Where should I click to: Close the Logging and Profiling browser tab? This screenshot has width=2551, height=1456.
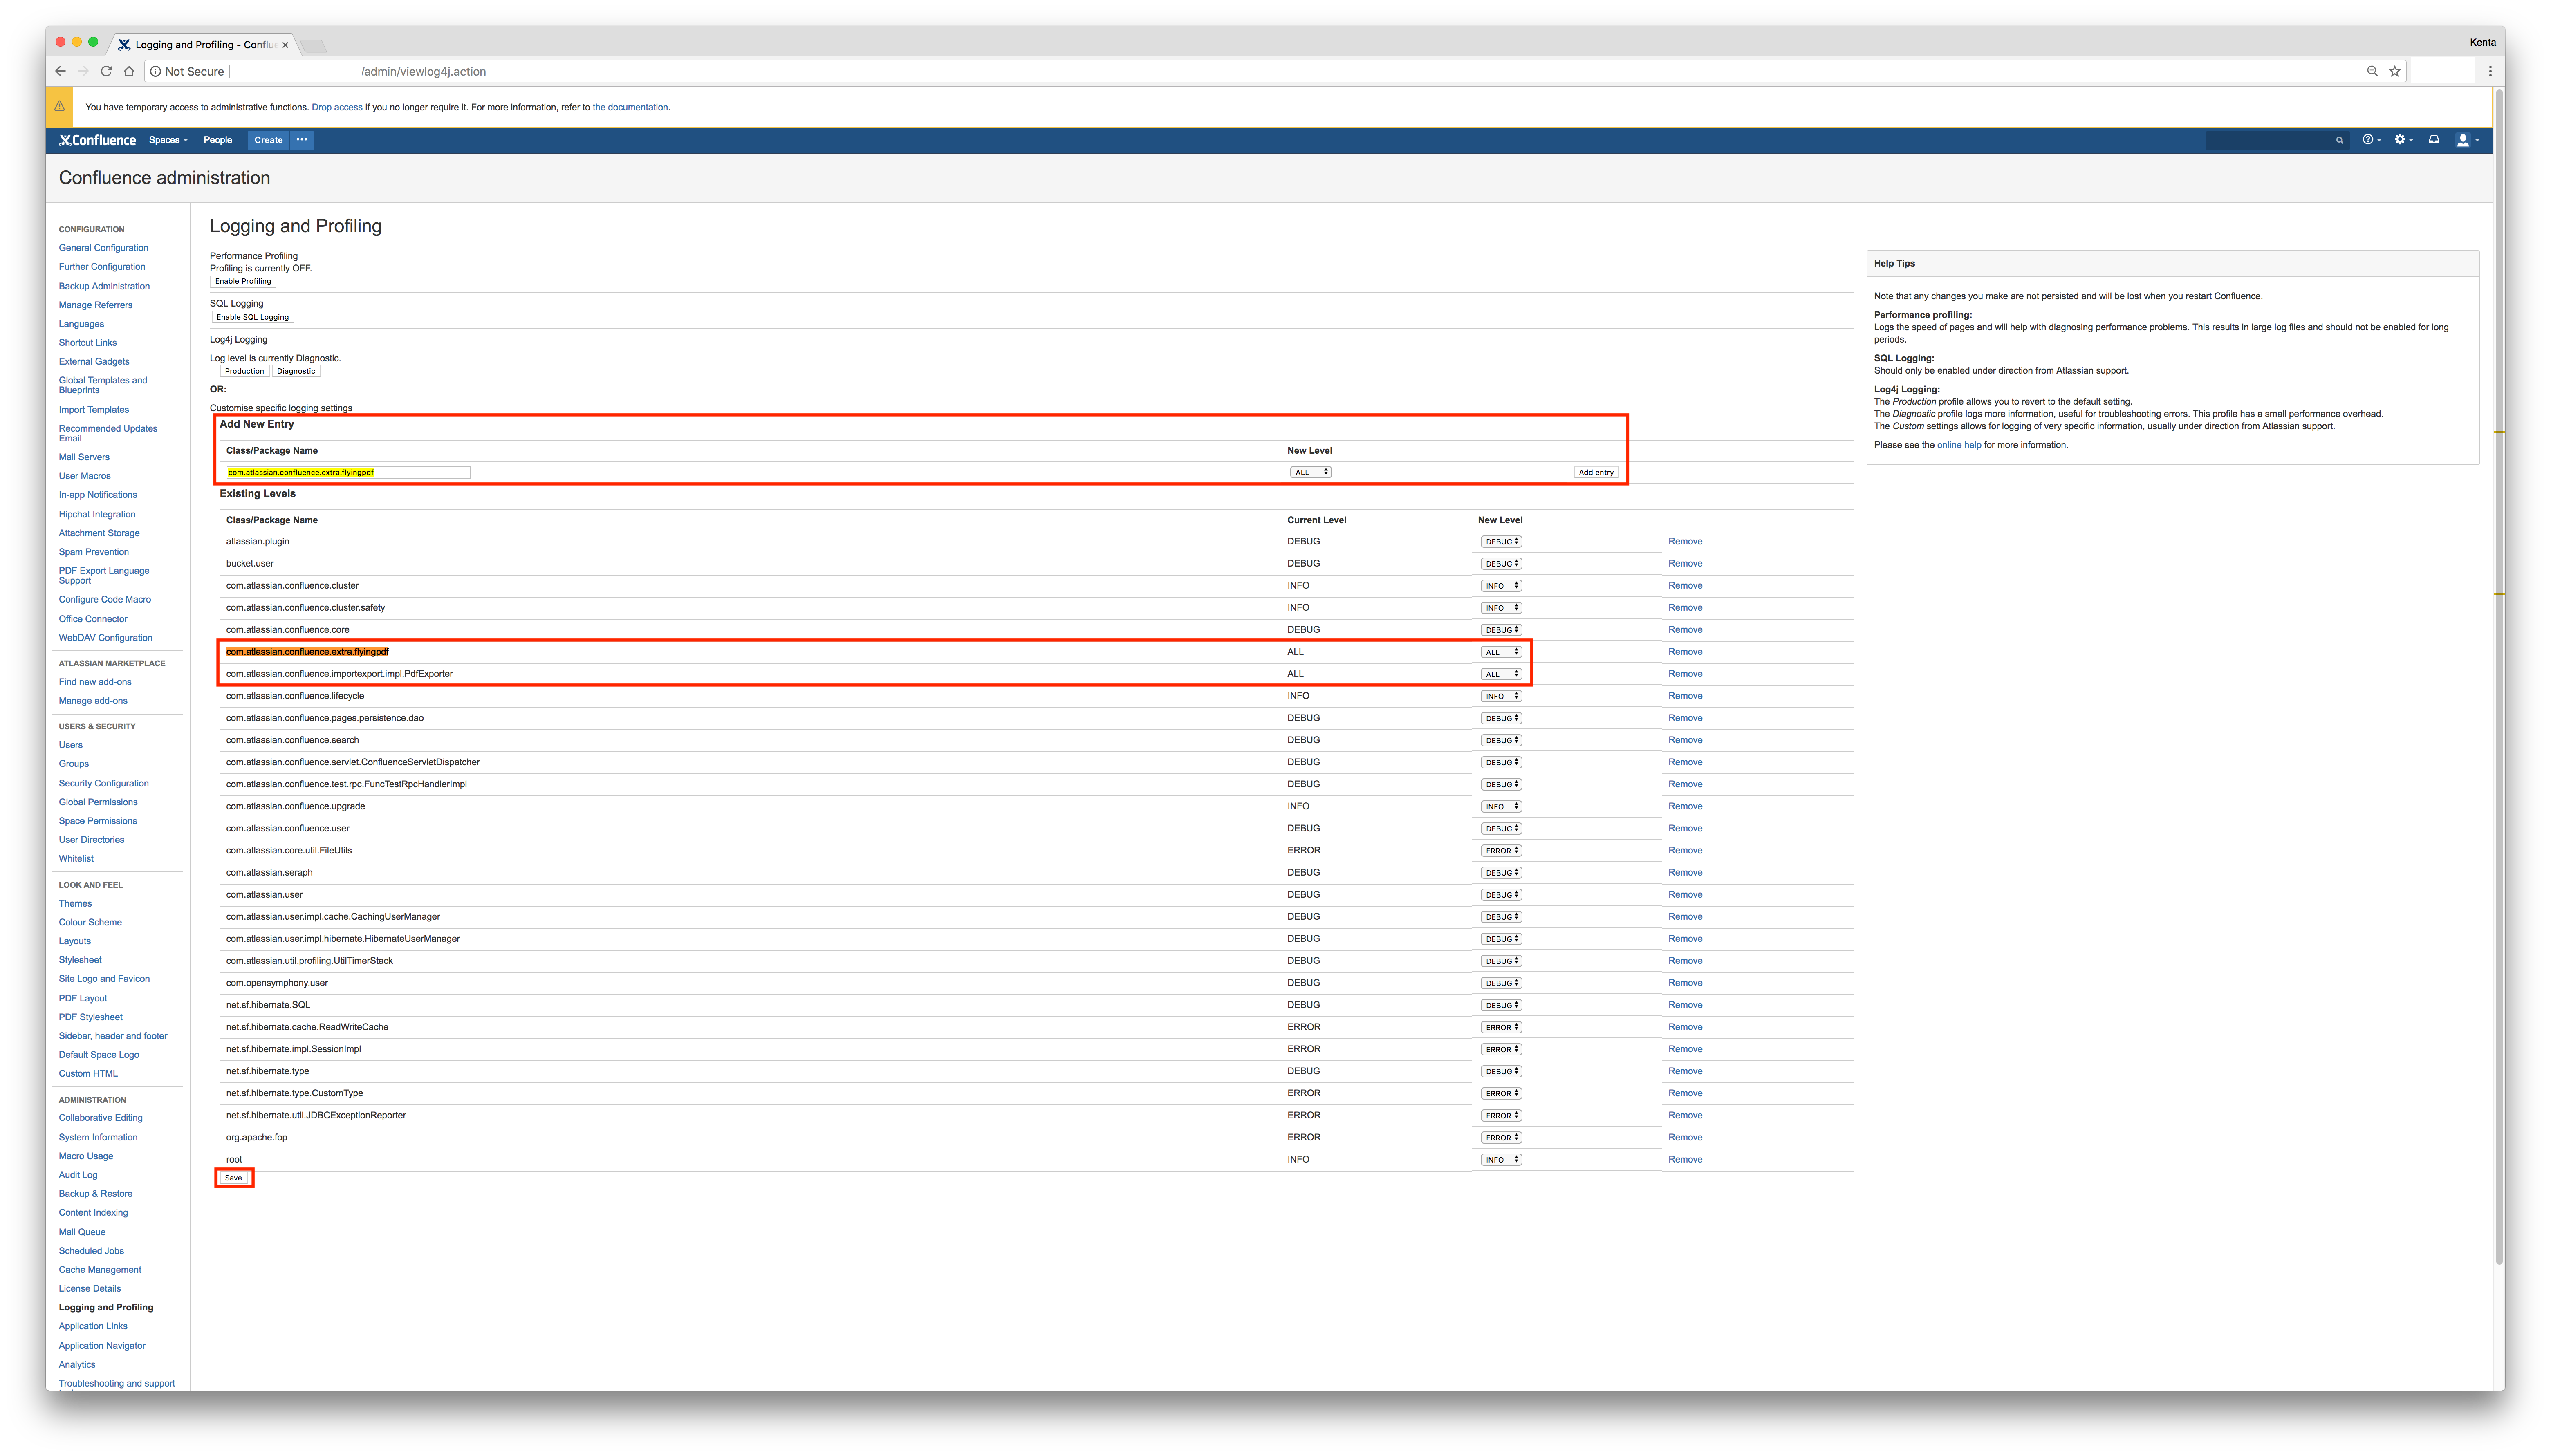[x=285, y=45]
